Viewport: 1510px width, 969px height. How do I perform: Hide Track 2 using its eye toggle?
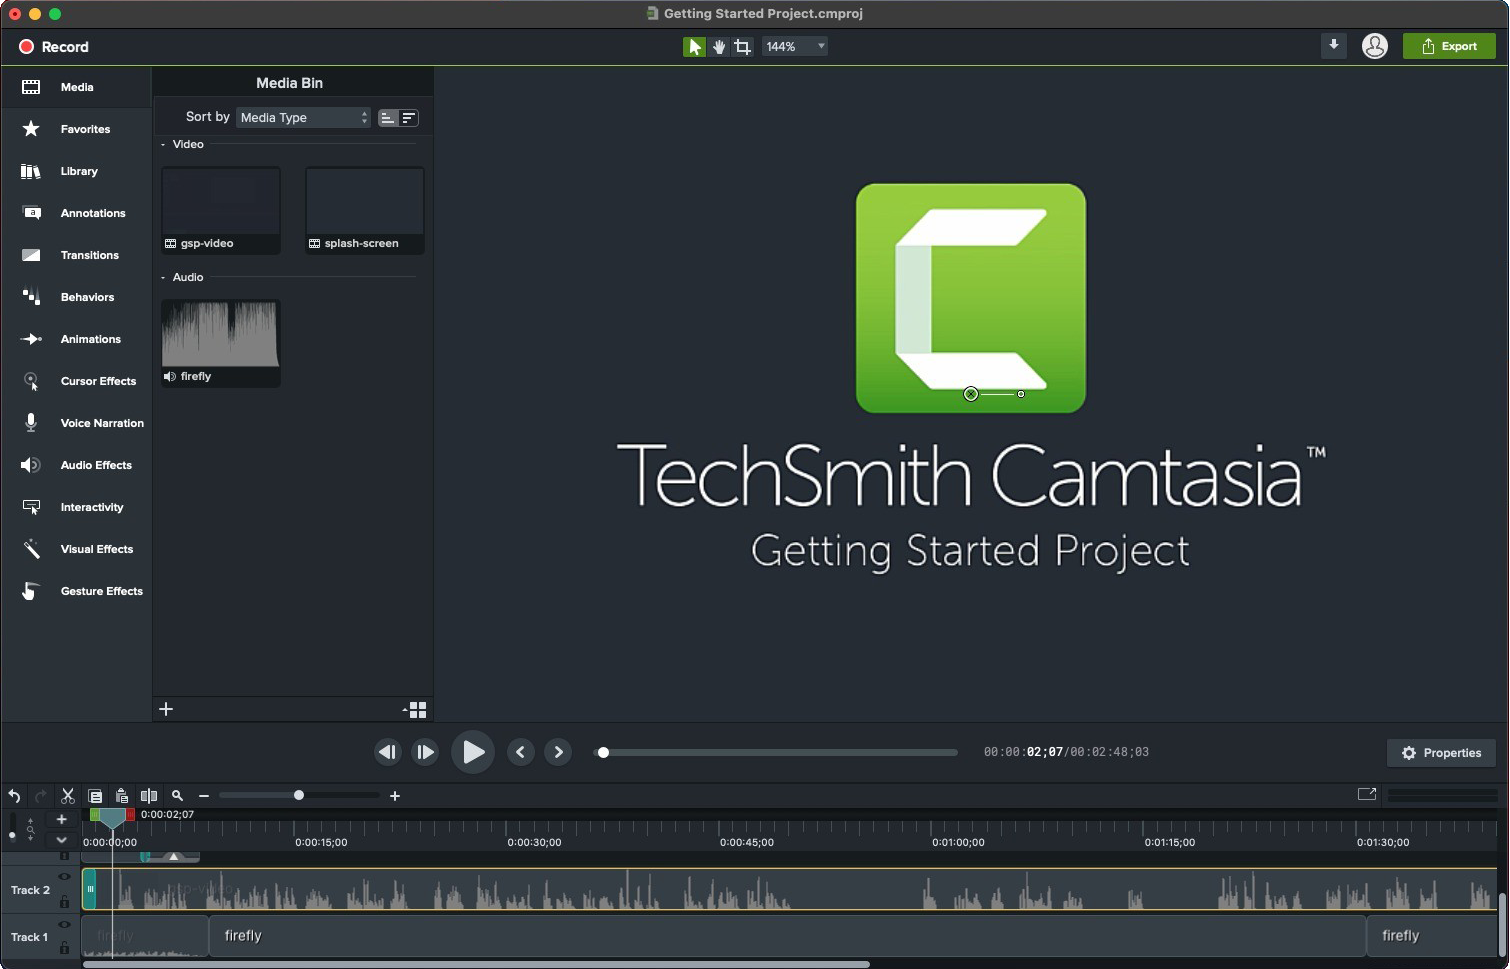click(64, 877)
